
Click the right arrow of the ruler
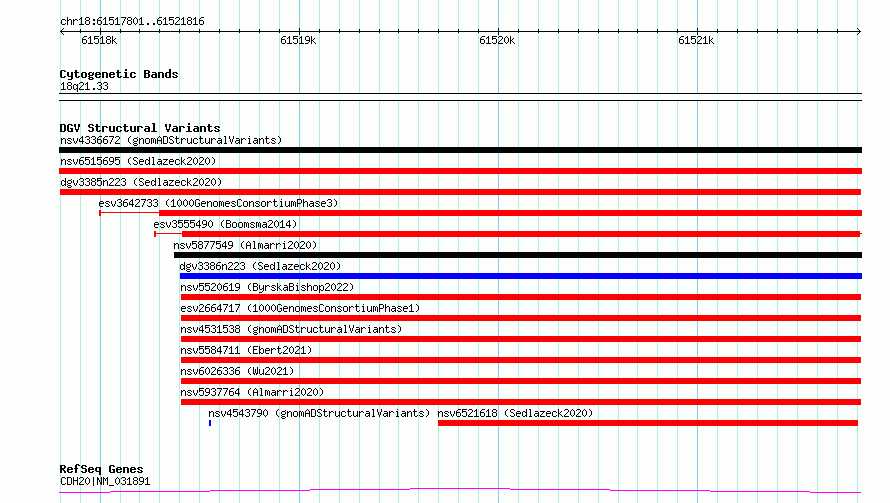tap(859, 31)
